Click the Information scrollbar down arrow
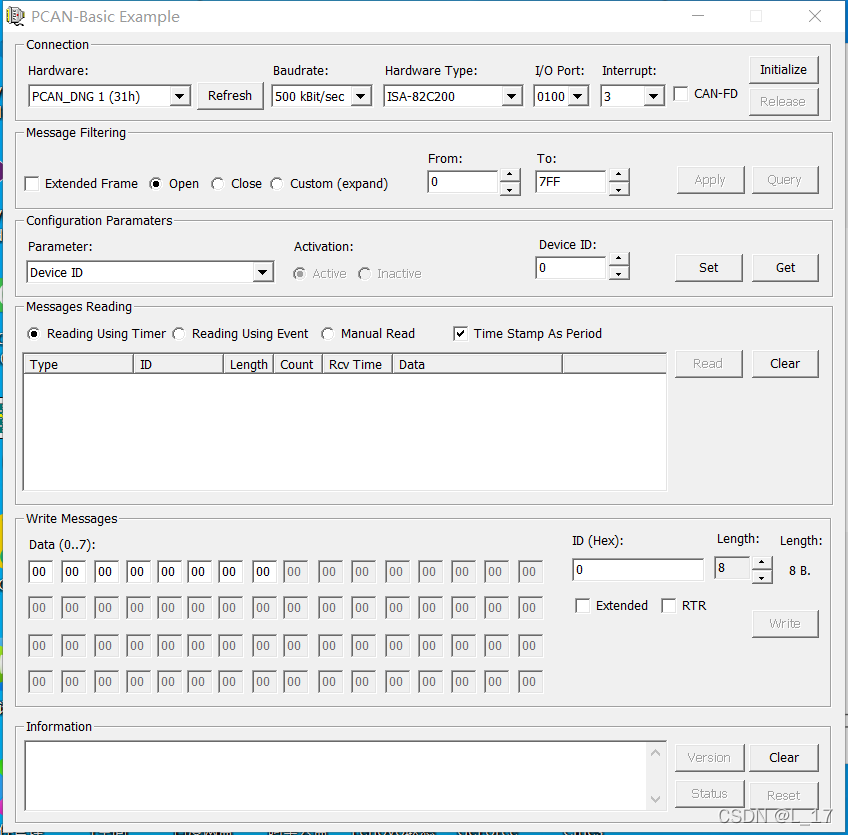This screenshot has width=848, height=835. [x=655, y=799]
